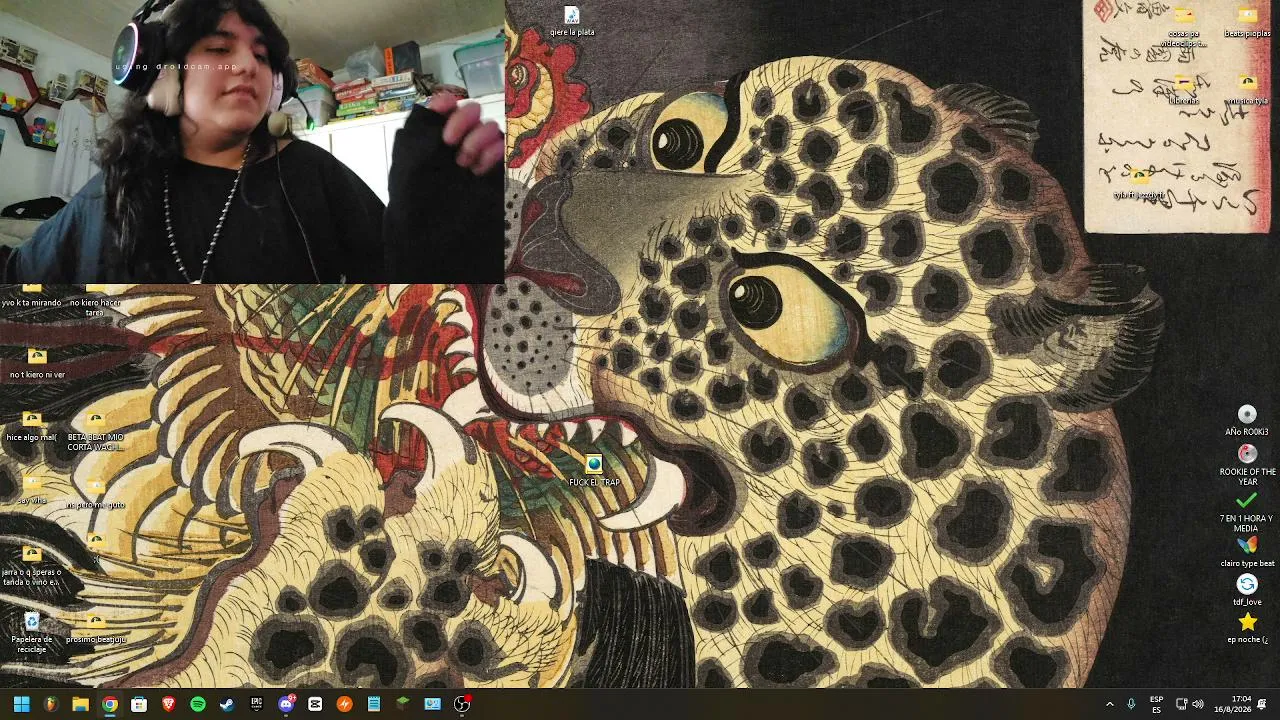Select the 'clairo type beat' icon
Screen dimensions: 1280x720
(1247, 552)
